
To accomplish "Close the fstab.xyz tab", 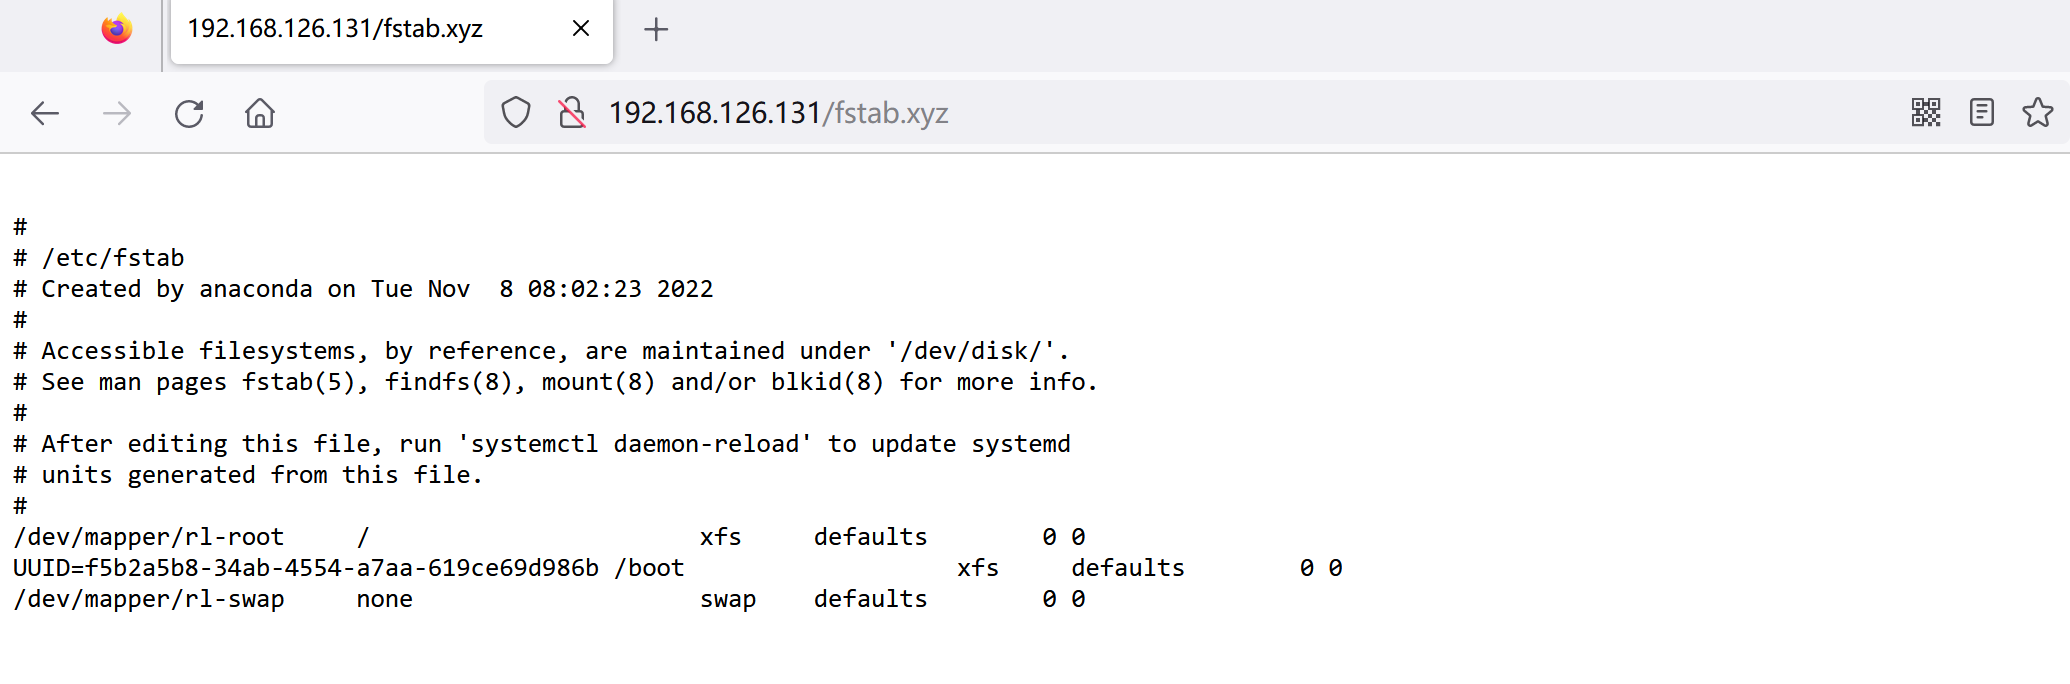I will pos(581,29).
